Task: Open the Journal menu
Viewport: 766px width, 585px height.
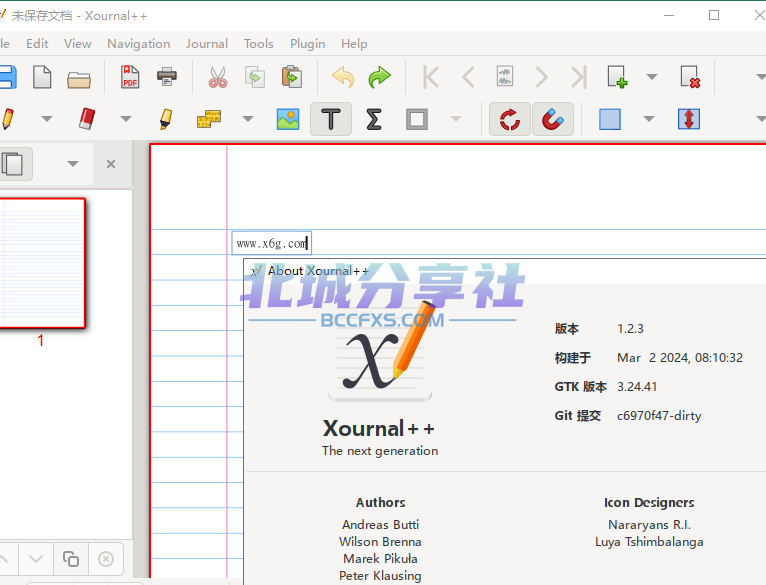Action: point(207,43)
